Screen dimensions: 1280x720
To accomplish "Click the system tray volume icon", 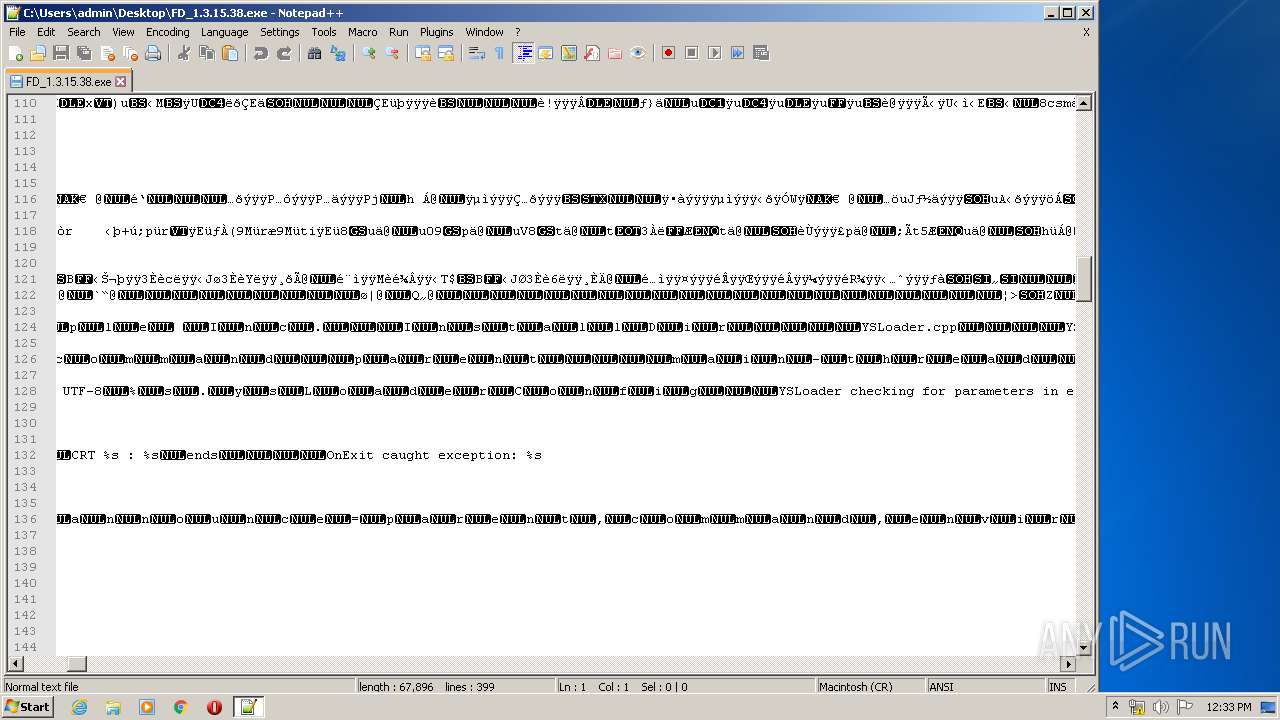I will (1160, 707).
